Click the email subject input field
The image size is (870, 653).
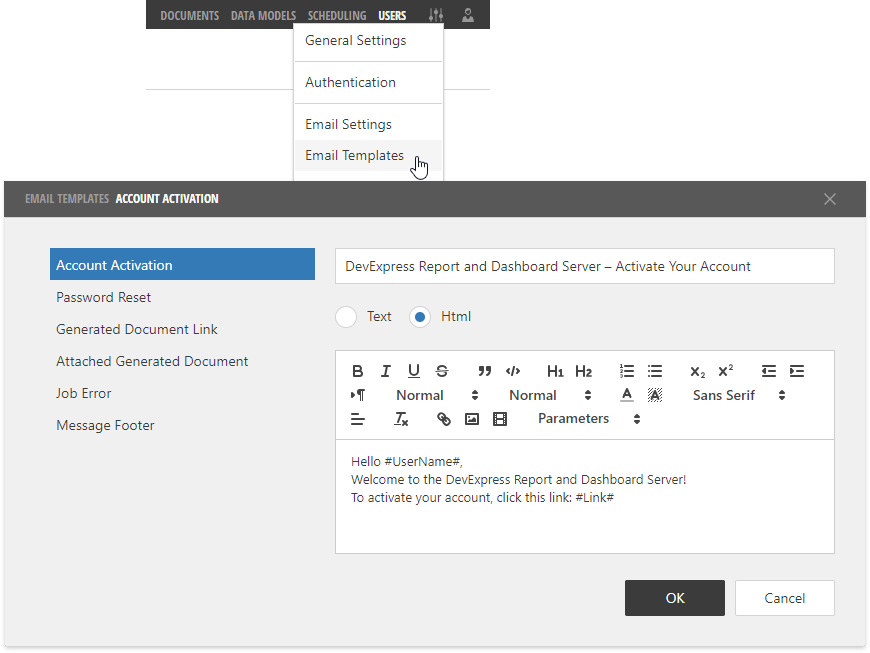tap(585, 266)
